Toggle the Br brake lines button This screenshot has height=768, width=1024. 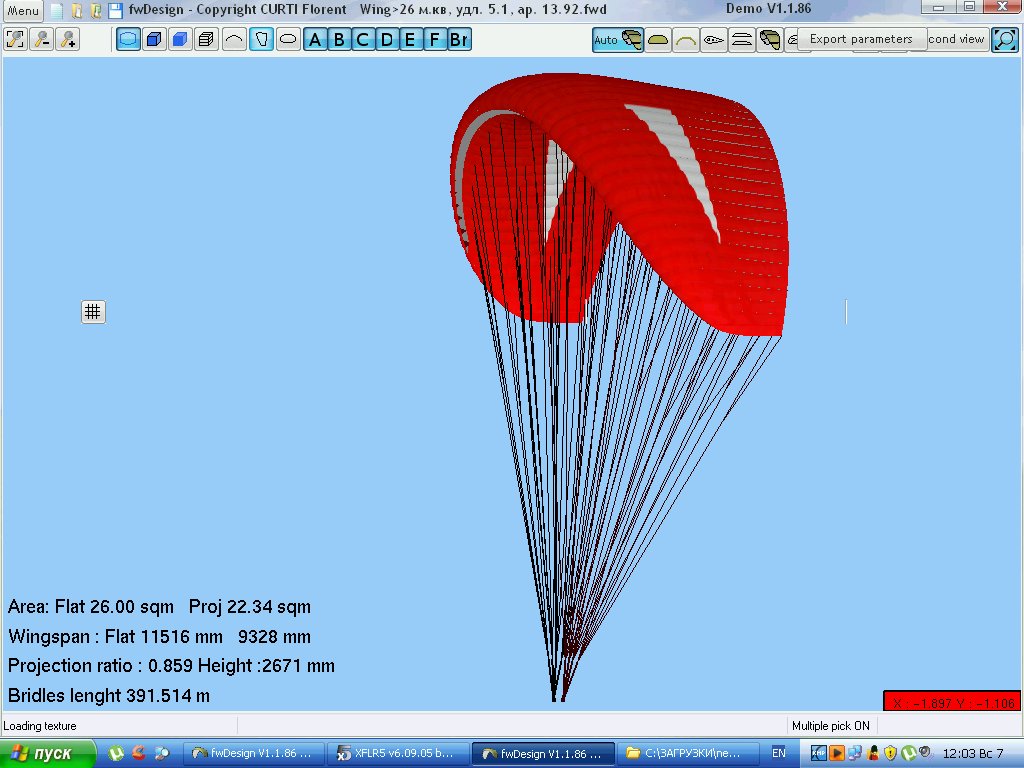click(459, 40)
